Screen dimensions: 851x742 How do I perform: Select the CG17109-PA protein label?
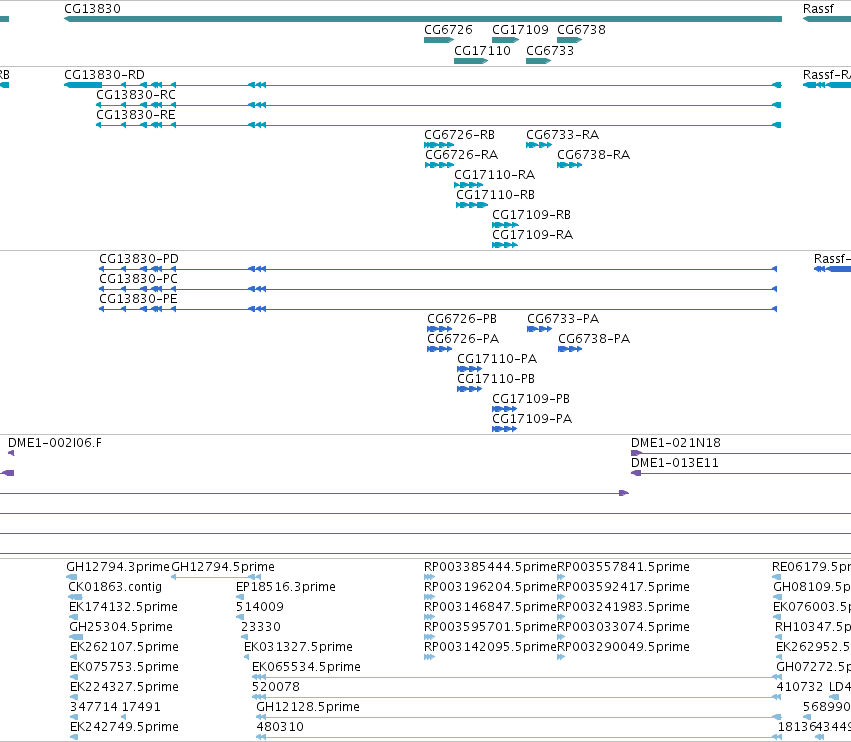click(x=532, y=418)
